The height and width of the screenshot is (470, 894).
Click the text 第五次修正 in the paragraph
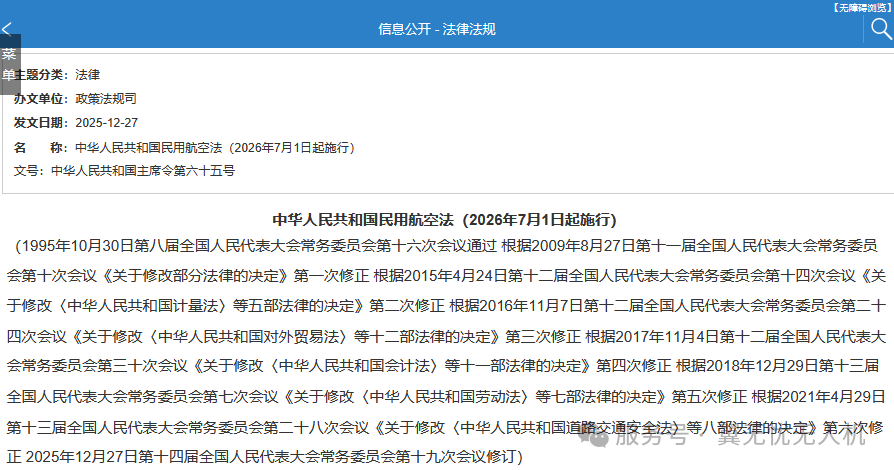[x=709, y=396]
